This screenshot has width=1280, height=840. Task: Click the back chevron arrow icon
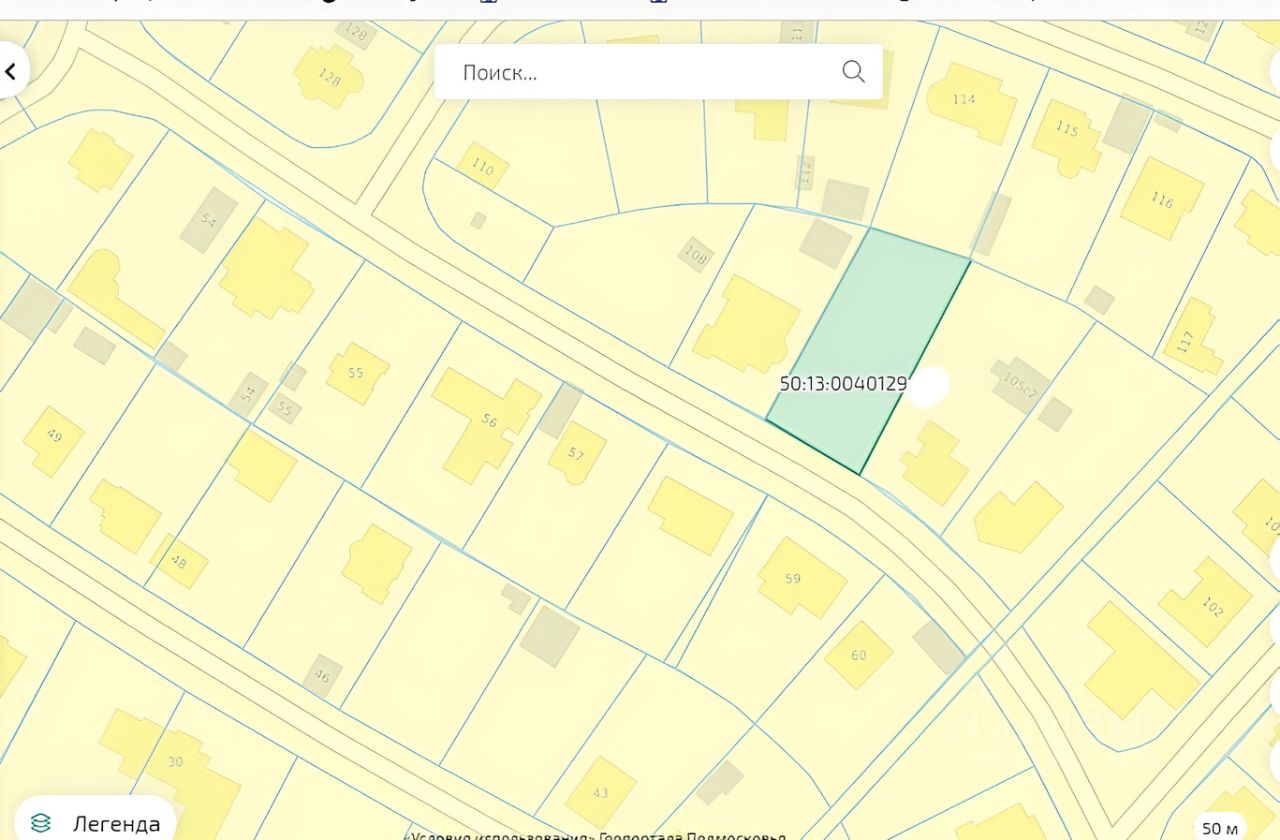tap(12, 72)
